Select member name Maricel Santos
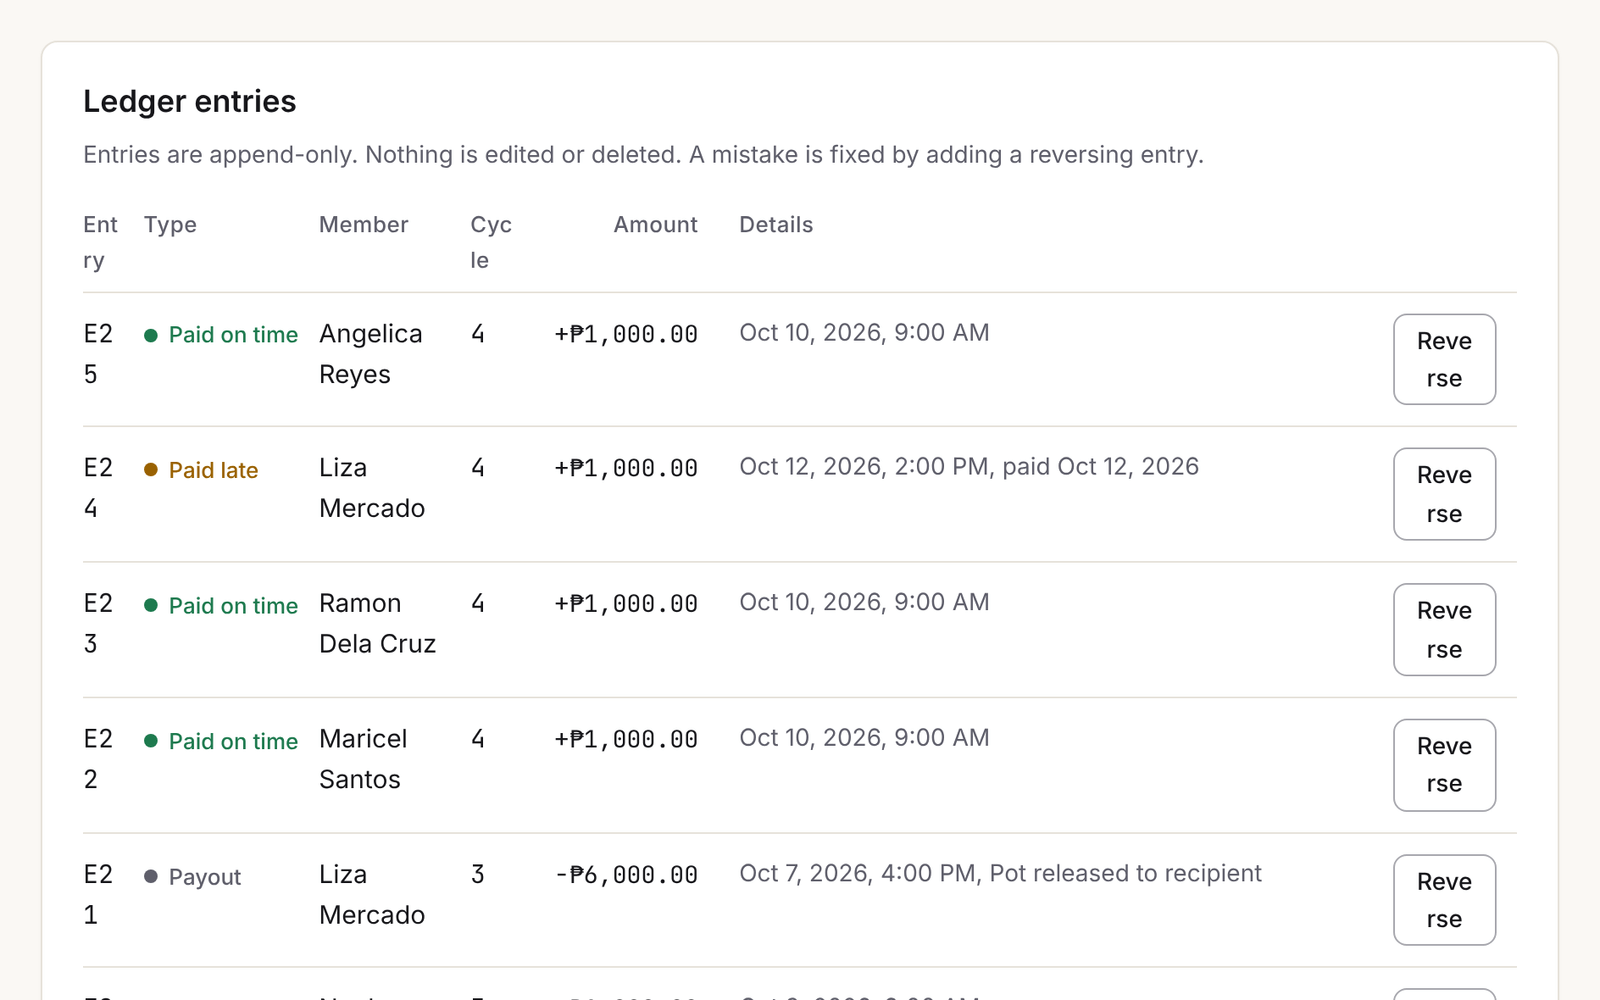The height and width of the screenshot is (1000, 1600). [363, 759]
